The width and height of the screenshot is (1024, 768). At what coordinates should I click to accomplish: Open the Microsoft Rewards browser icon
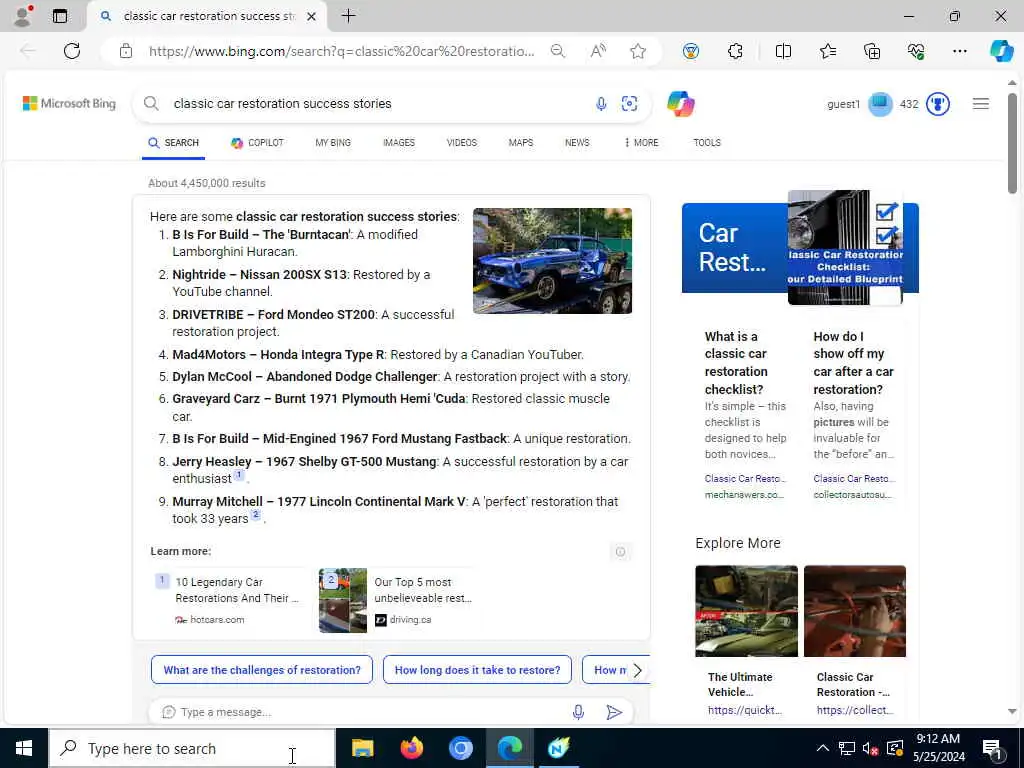(x=691, y=51)
